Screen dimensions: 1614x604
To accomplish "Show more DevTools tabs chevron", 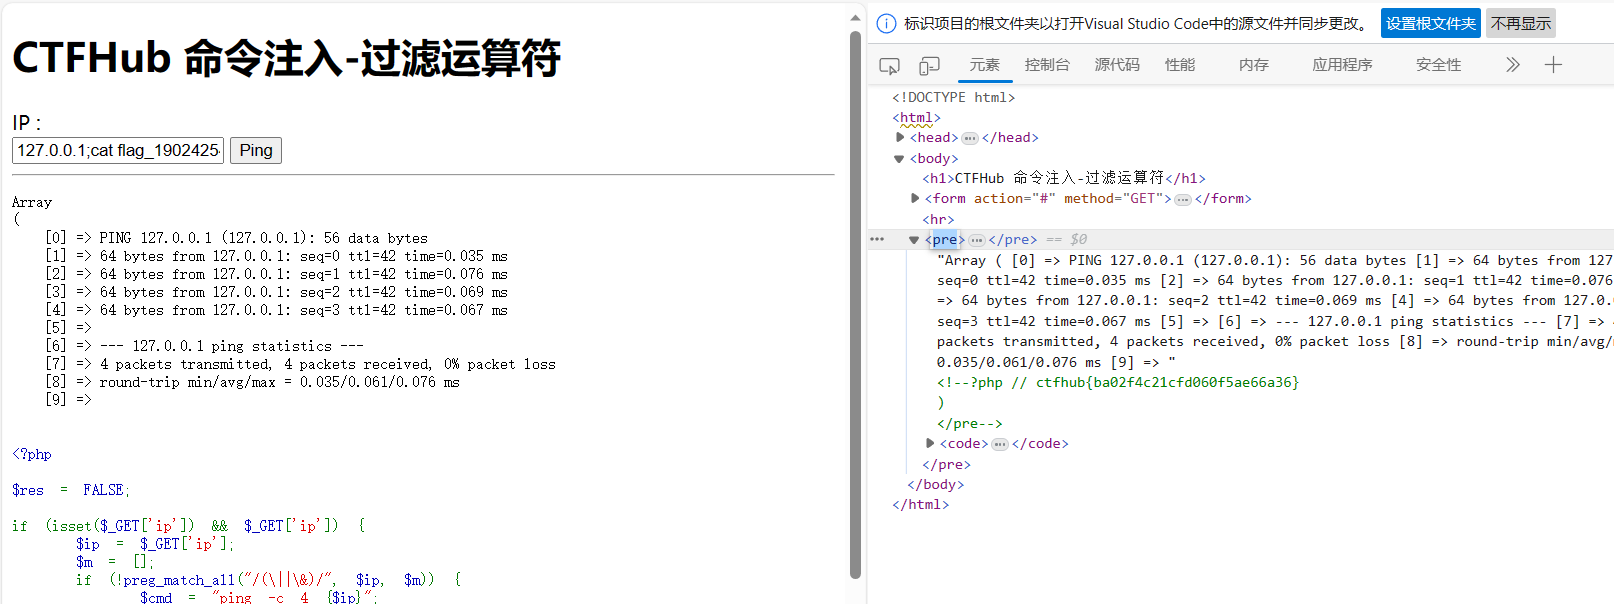I will [x=1512, y=65].
